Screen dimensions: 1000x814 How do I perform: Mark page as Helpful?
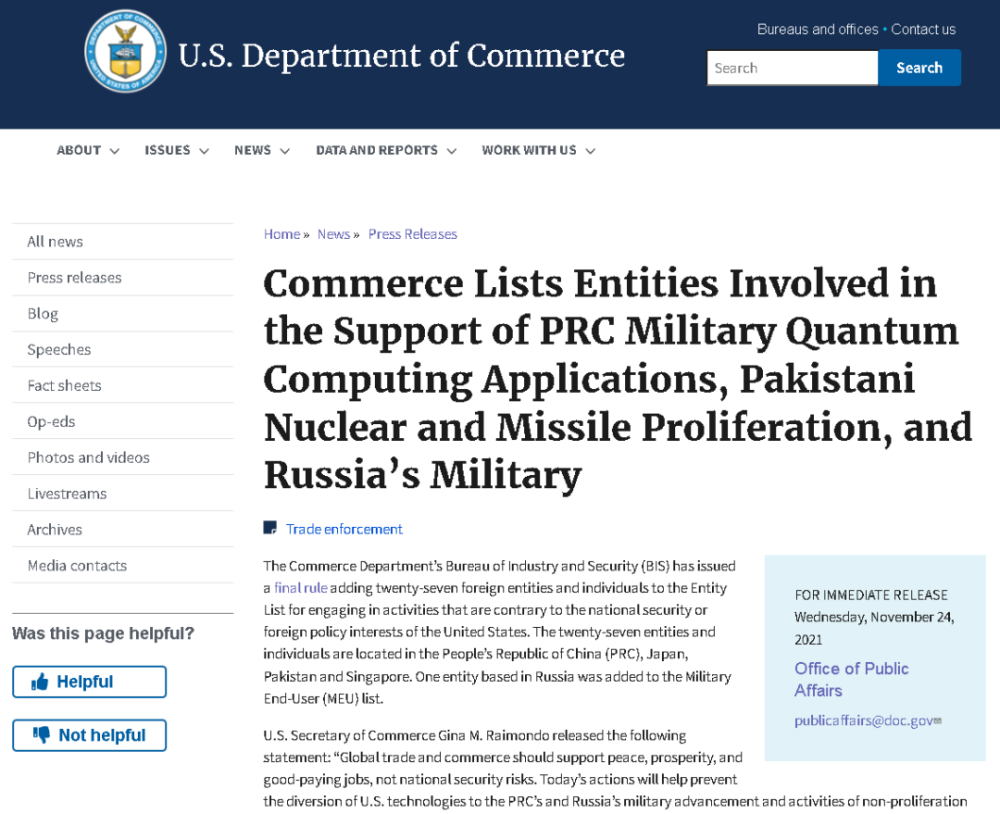tap(89, 682)
